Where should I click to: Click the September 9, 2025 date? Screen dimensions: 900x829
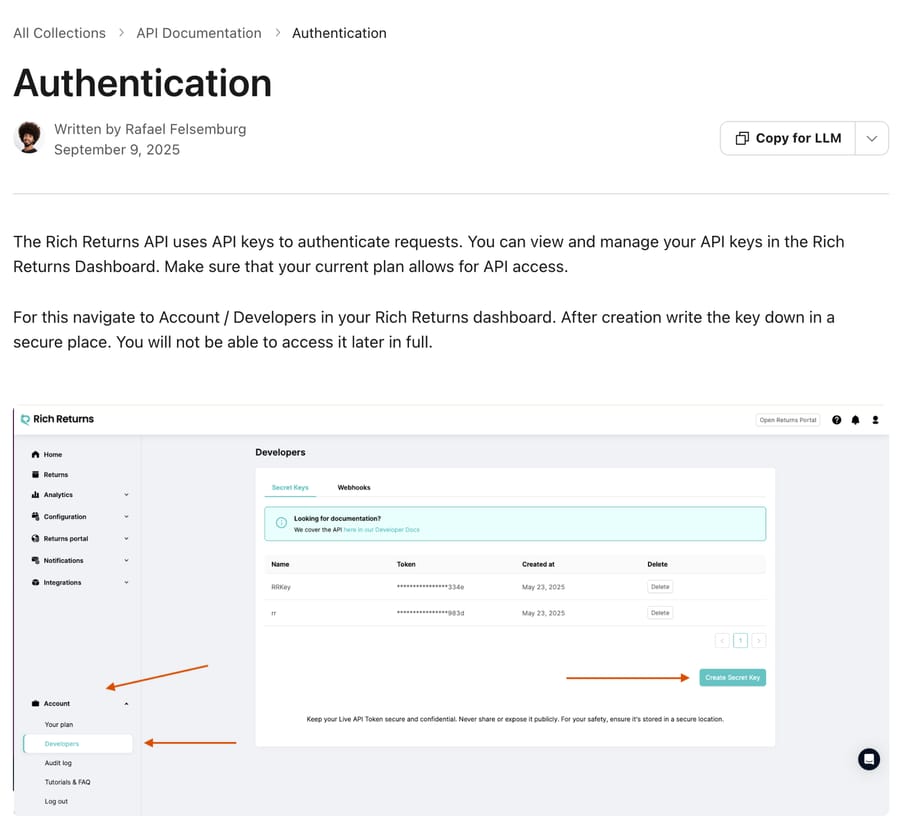[x=117, y=150]
